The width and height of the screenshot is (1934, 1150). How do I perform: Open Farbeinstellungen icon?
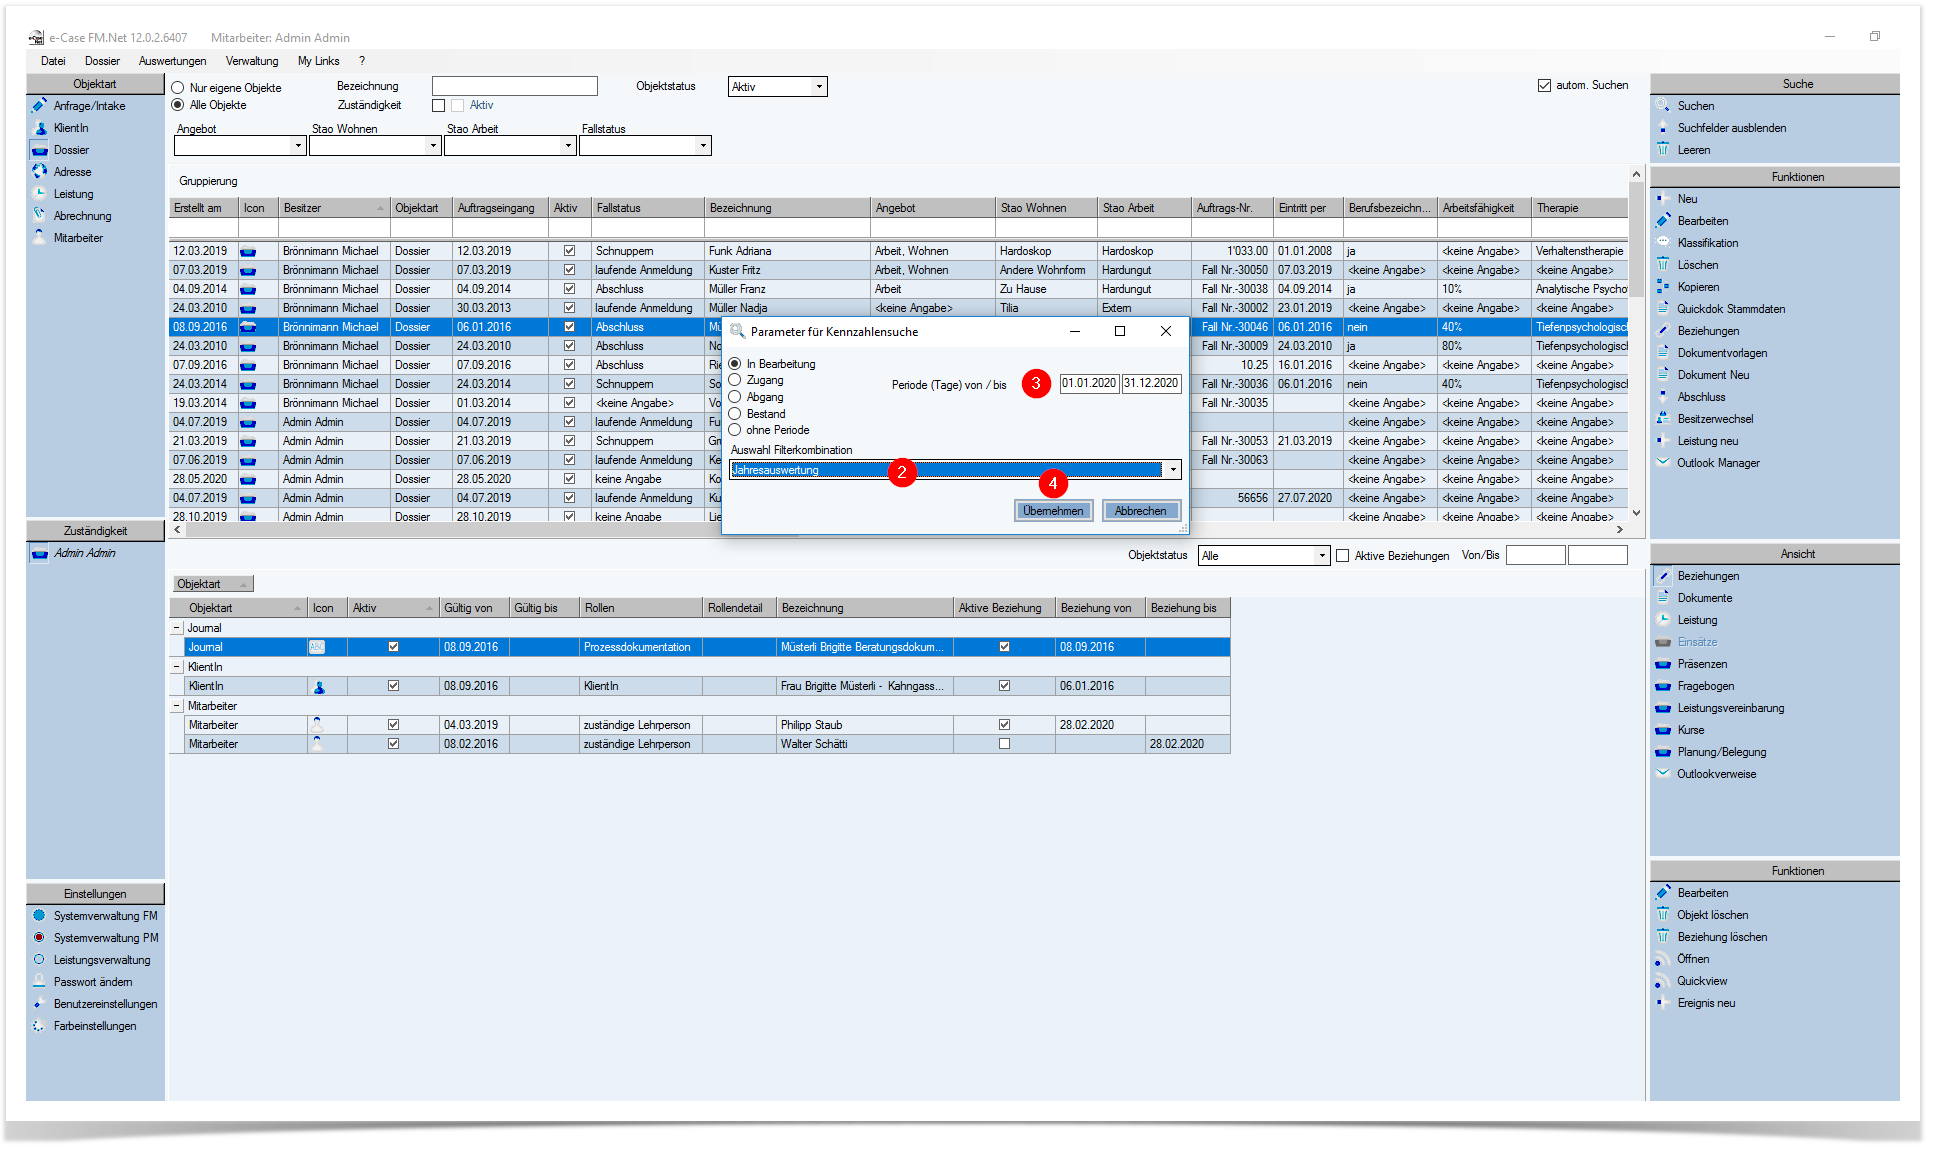(x=39, y=1026)
